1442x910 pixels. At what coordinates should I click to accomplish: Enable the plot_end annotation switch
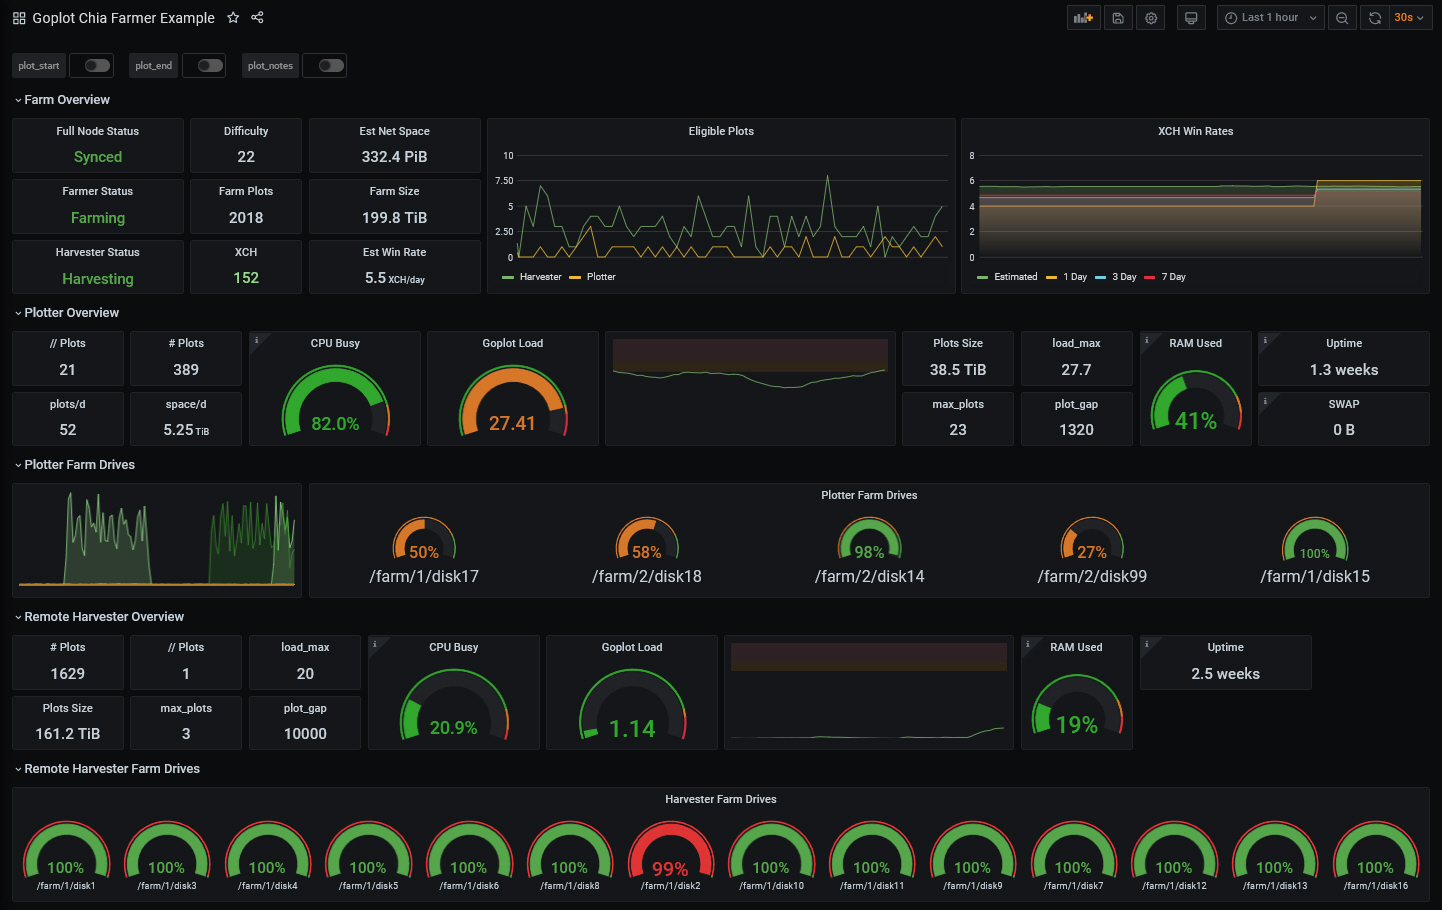(x=210, y=66)
